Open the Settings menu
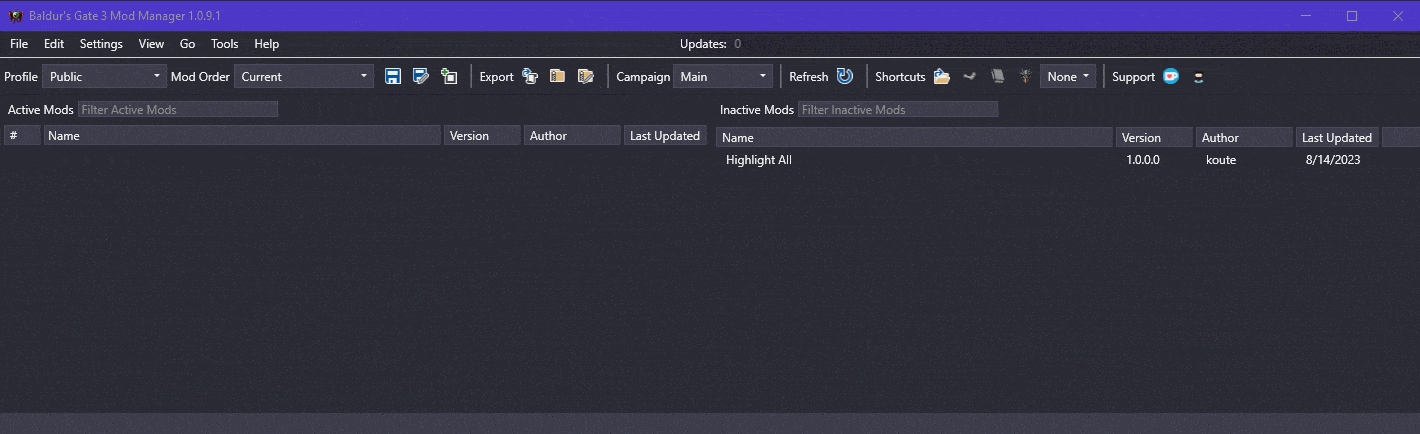This screenshot has width=1420, height=434. click(x=101, y=44)
